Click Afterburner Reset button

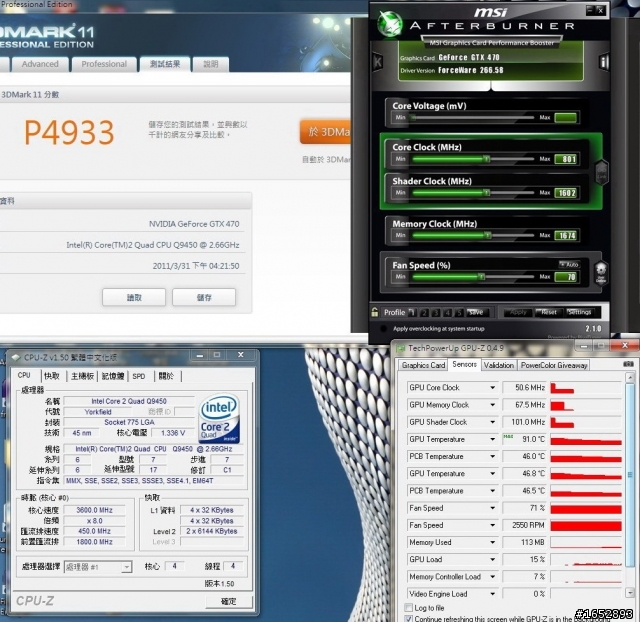click(549, 312)
